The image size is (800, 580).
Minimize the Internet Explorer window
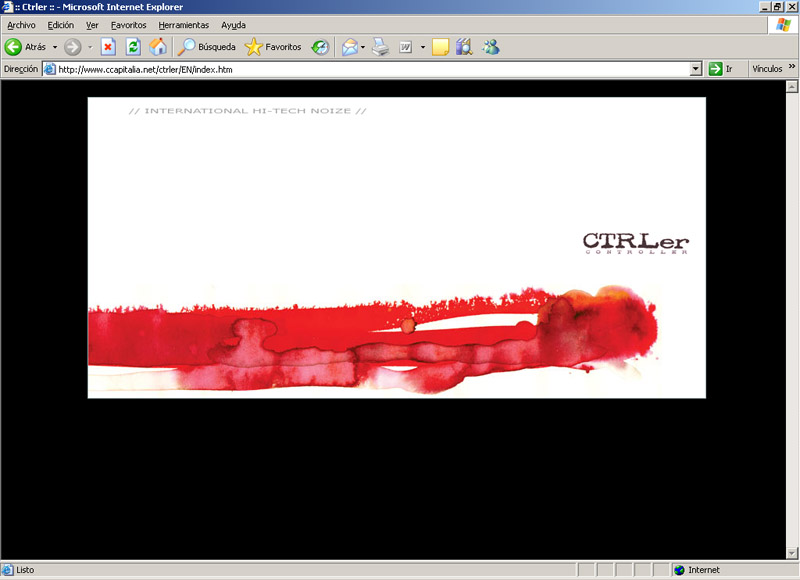[x=764, y=7]
